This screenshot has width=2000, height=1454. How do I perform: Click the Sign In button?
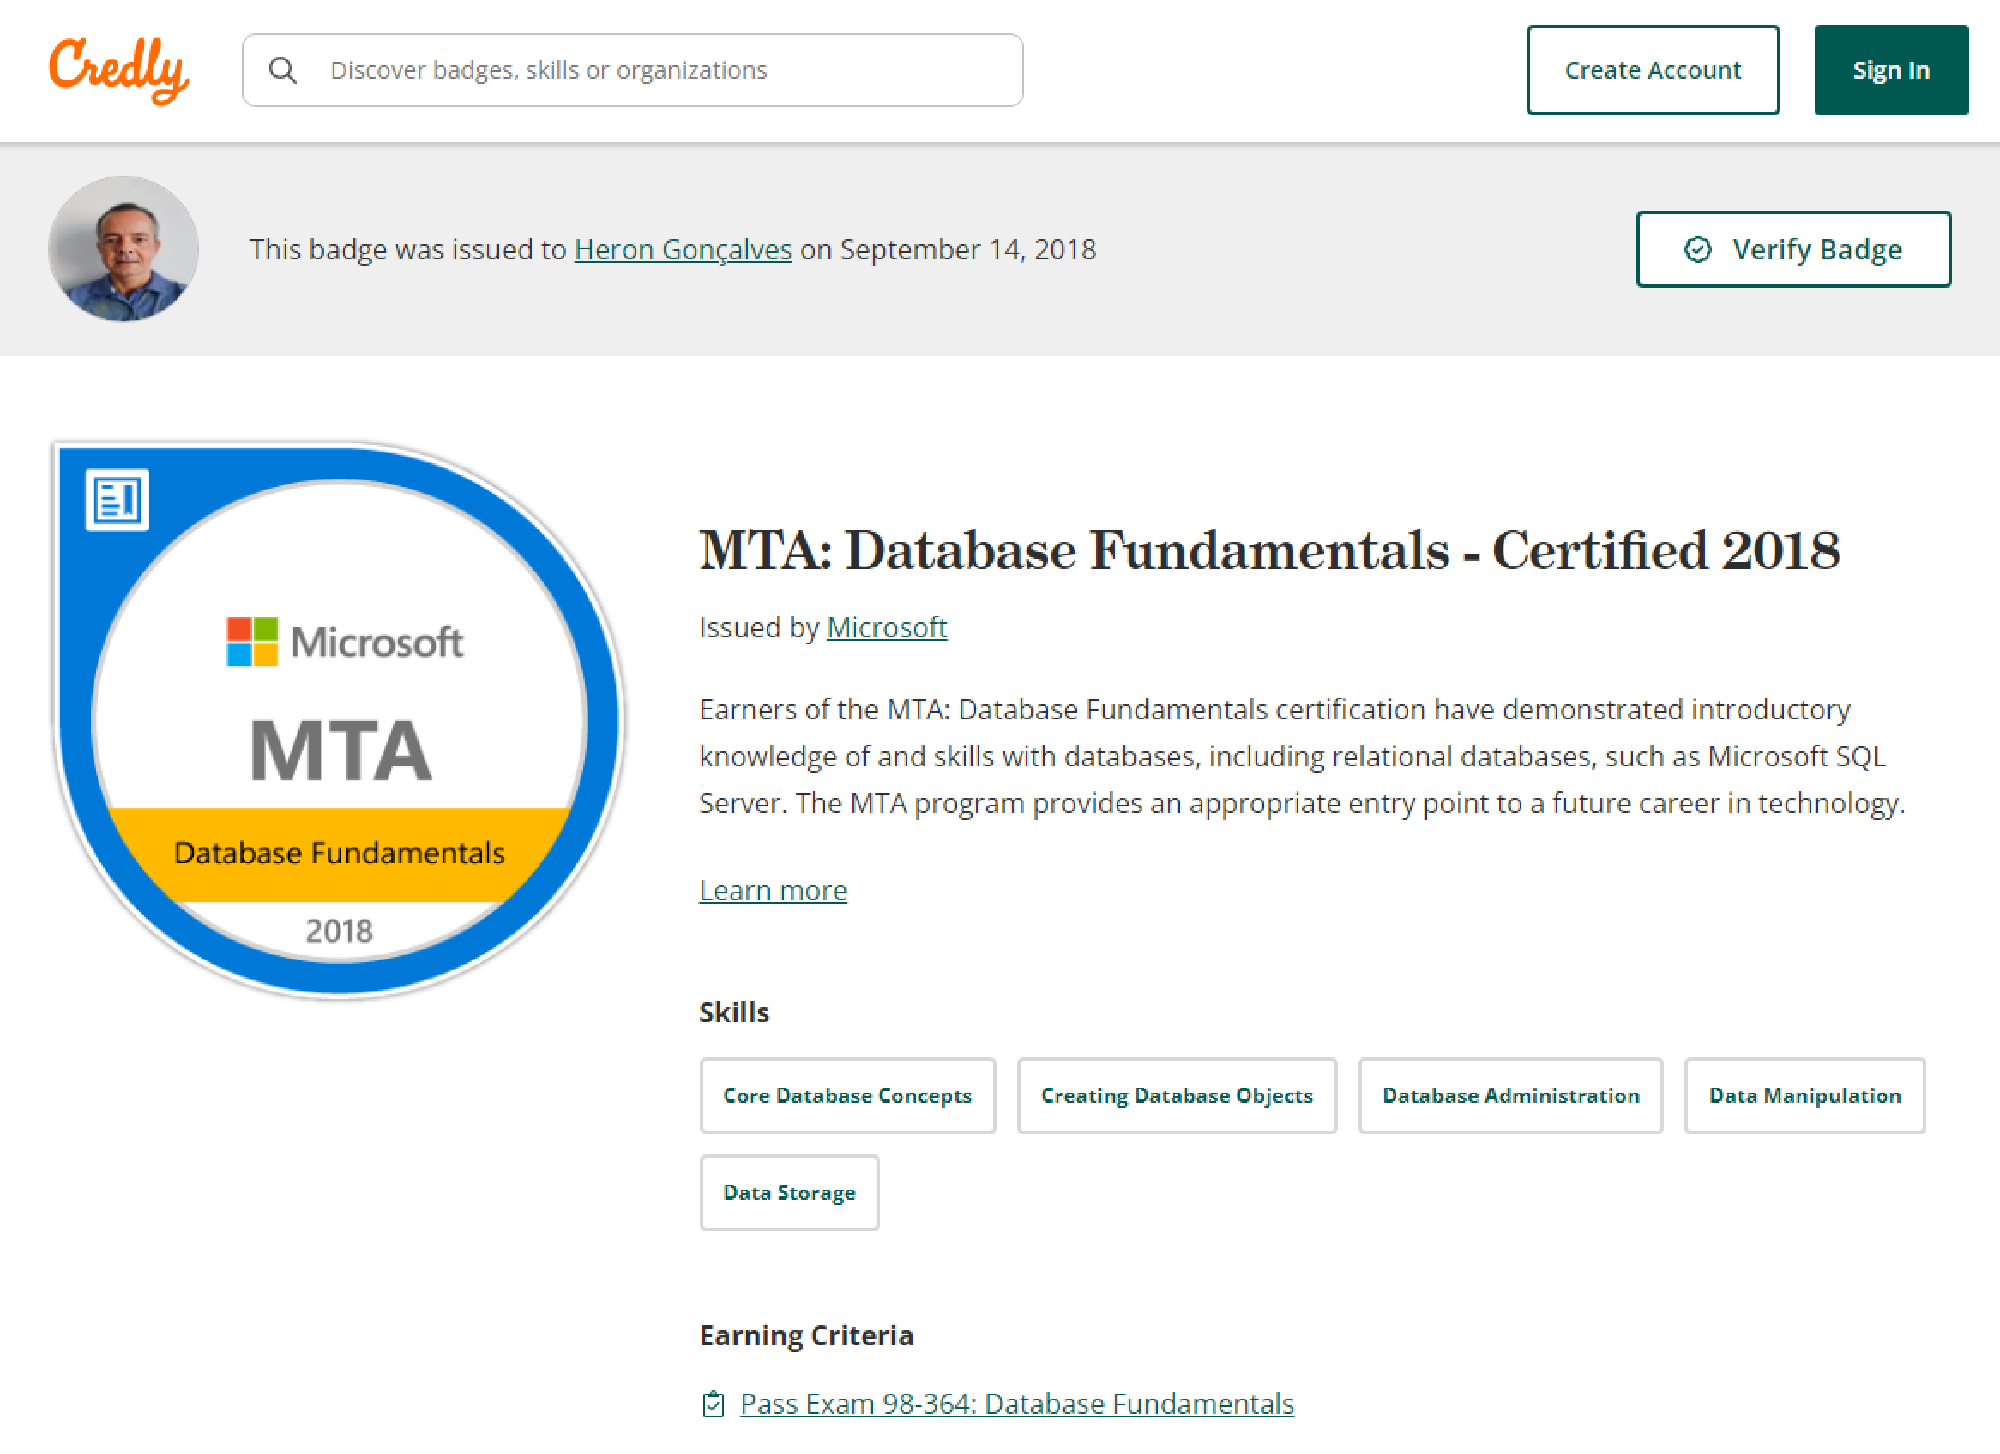[x=1891, y=70]
